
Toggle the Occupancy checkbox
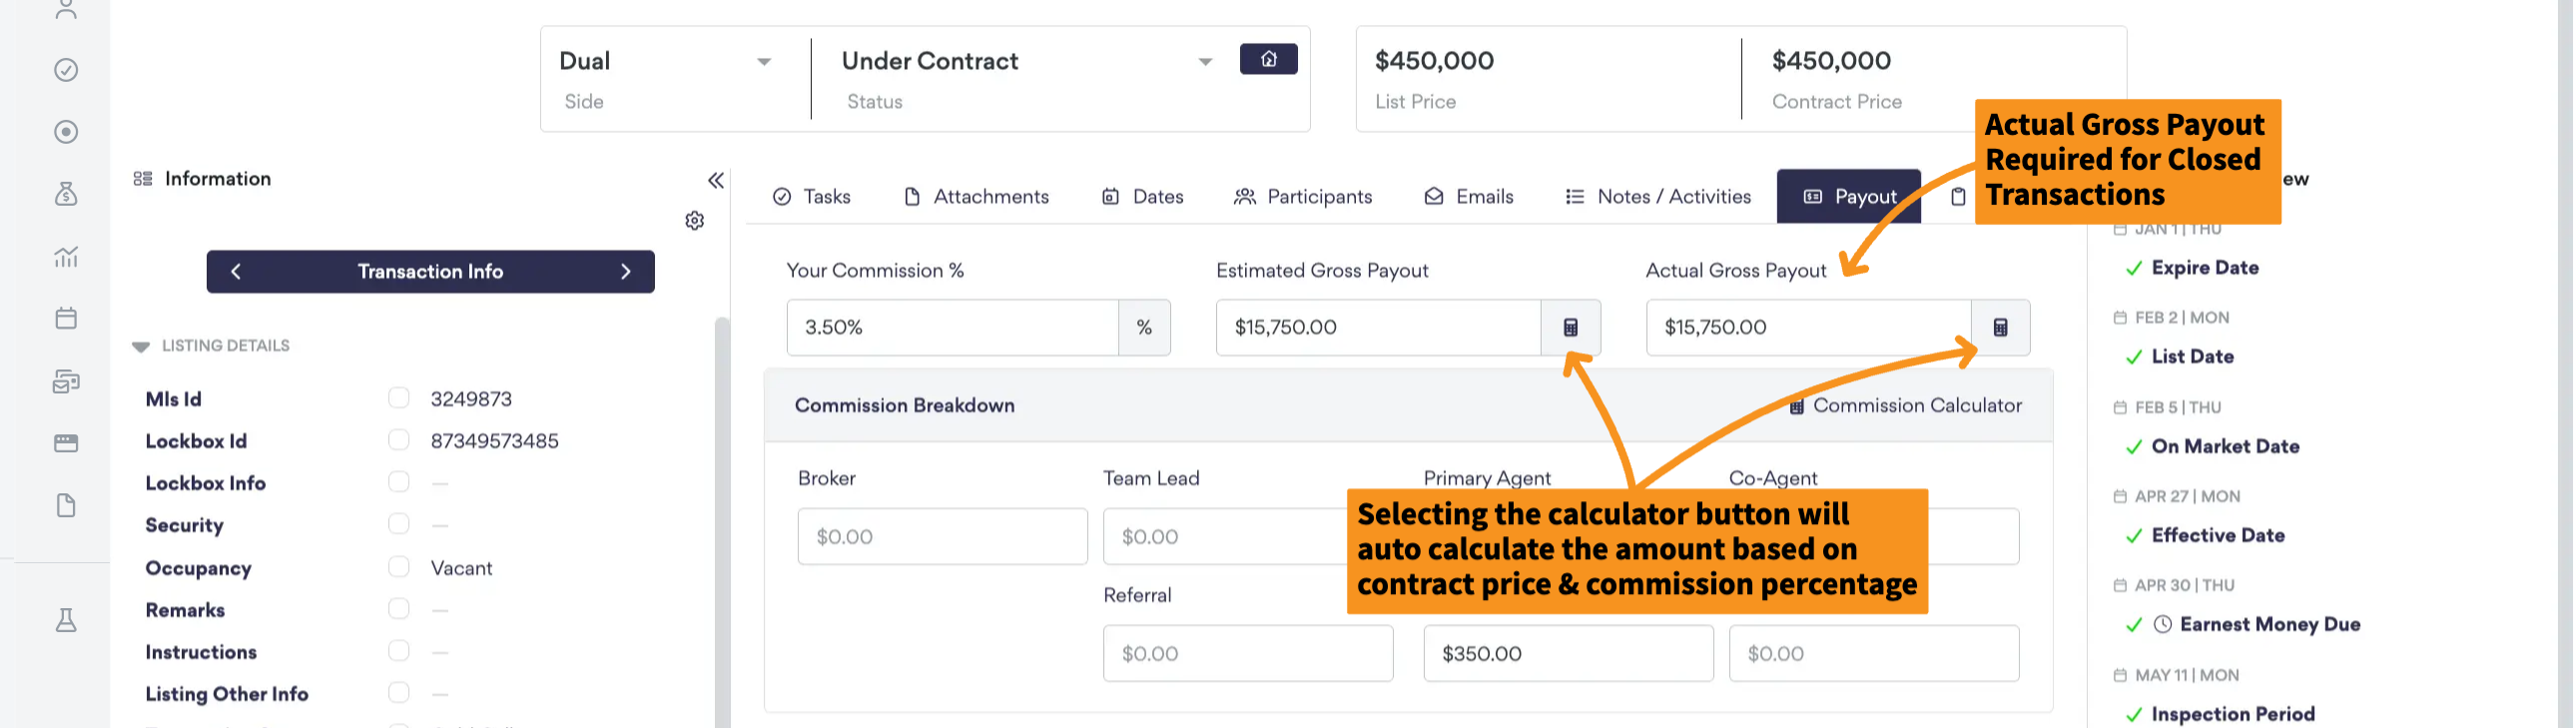click(399, 567)
